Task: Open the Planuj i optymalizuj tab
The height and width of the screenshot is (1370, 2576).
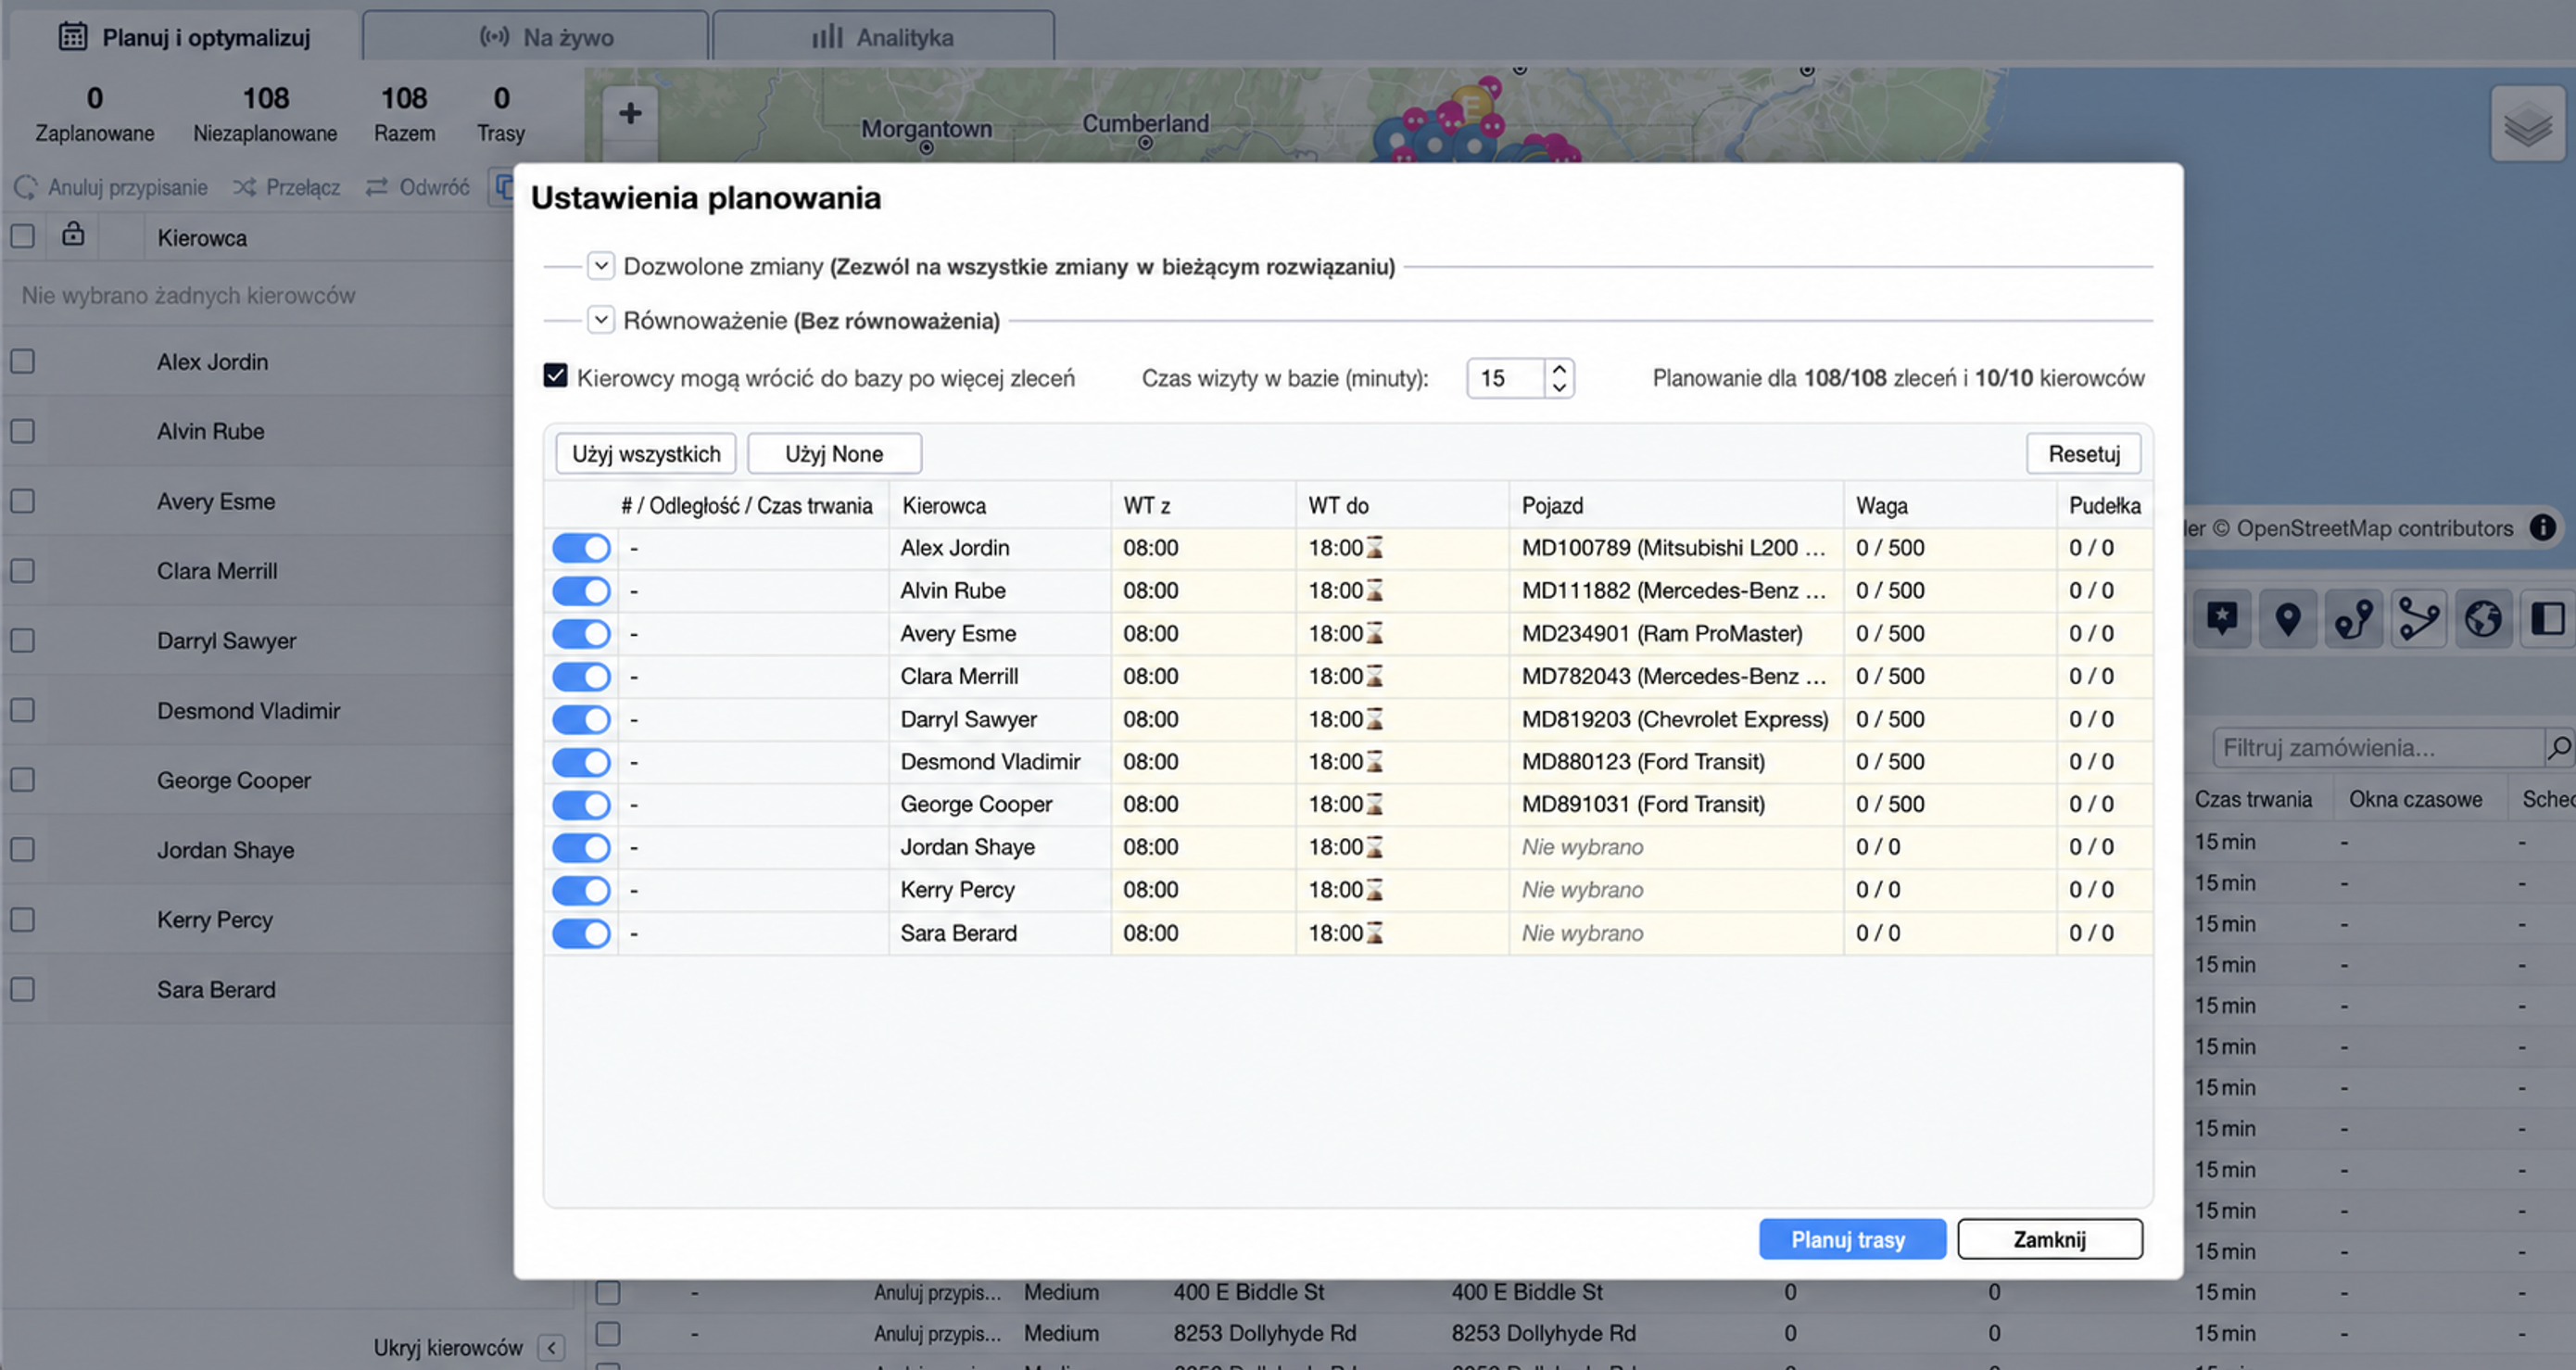Action: [x=184, y=37]
